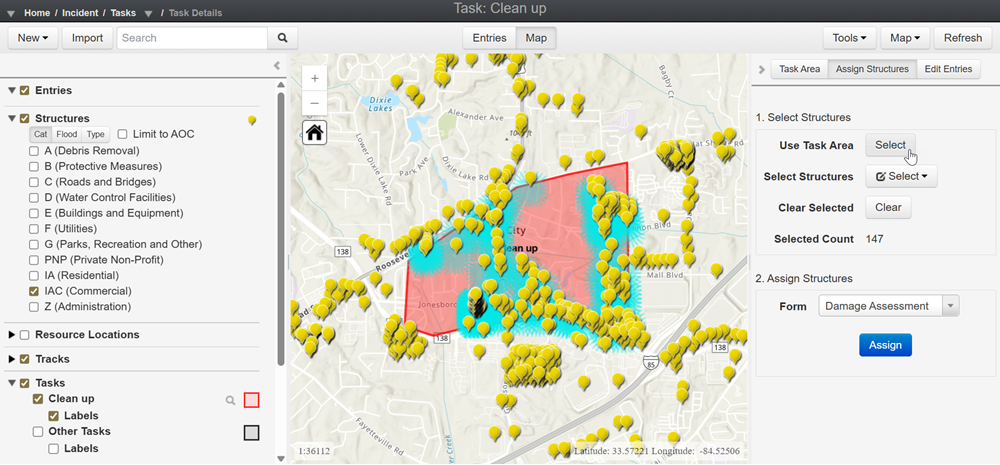The width and height of the screenshot is (1000, 465).
Task: Click the Refresh button
Action: [x=963, y=38]
